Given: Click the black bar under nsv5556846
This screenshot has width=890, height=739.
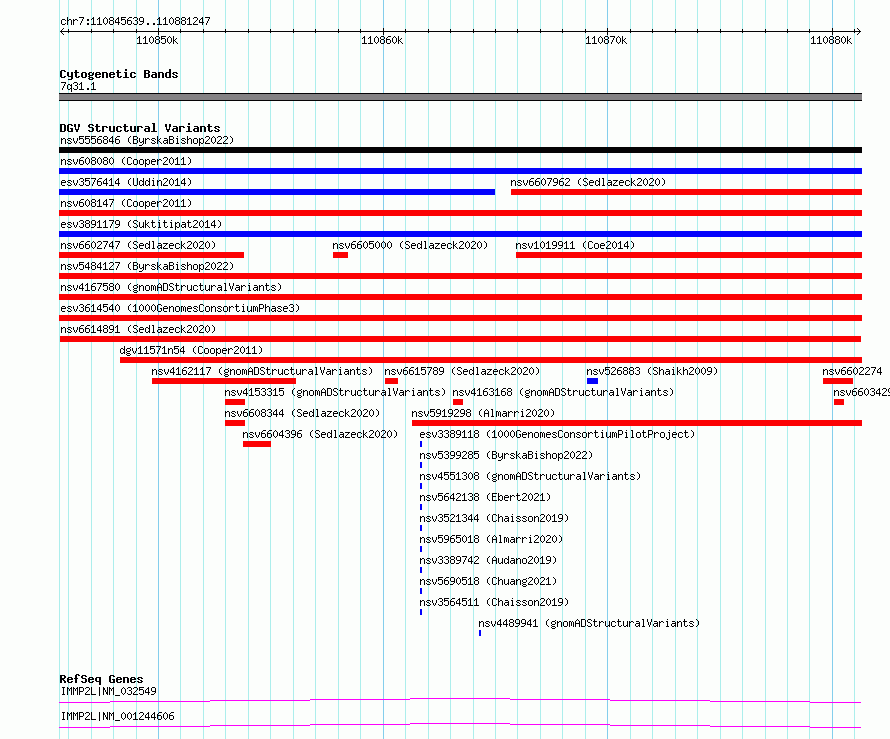Looking at the screenshot, I should click(460, 150).
